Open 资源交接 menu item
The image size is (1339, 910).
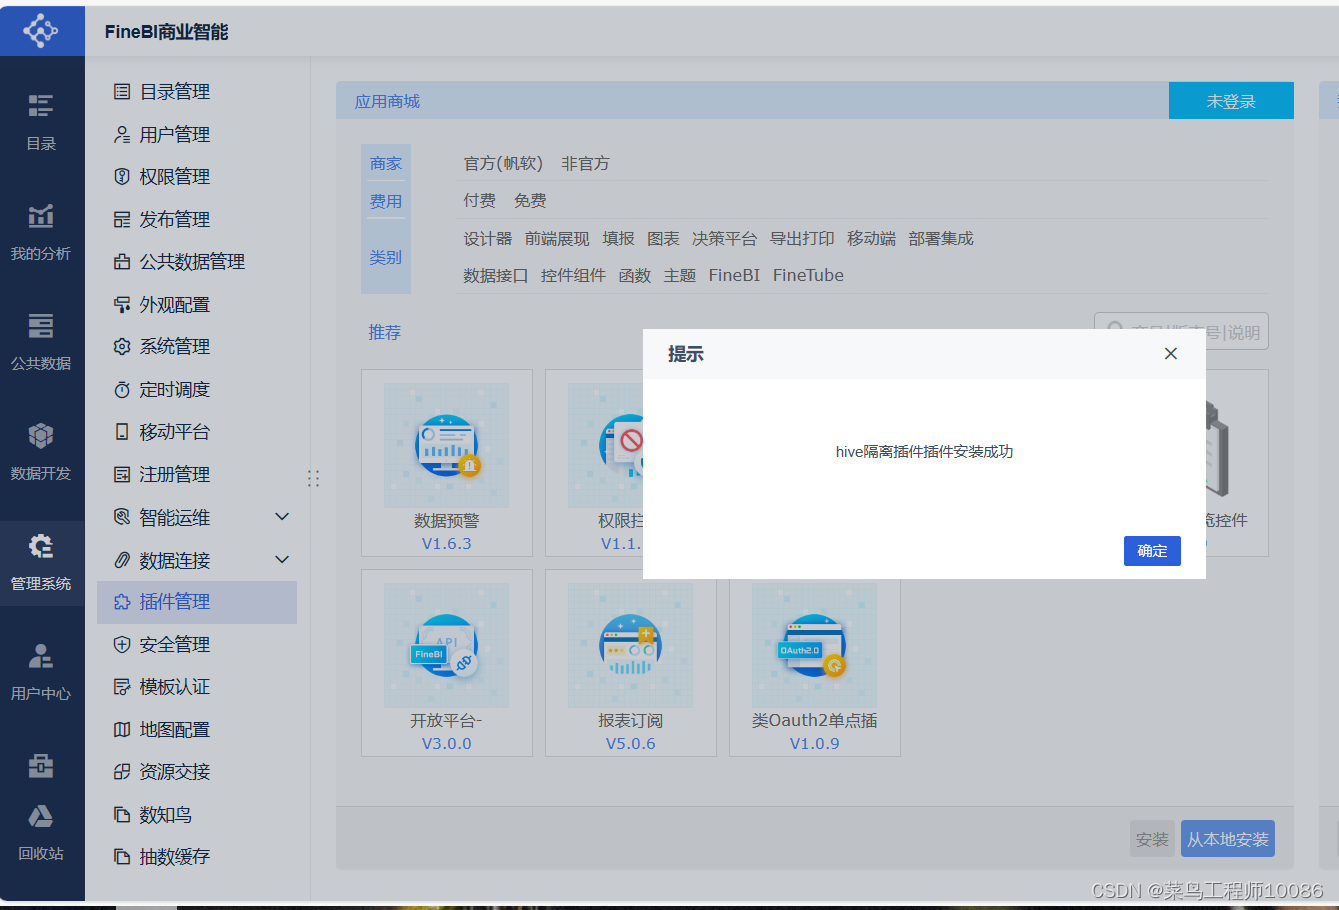[197, 772]
